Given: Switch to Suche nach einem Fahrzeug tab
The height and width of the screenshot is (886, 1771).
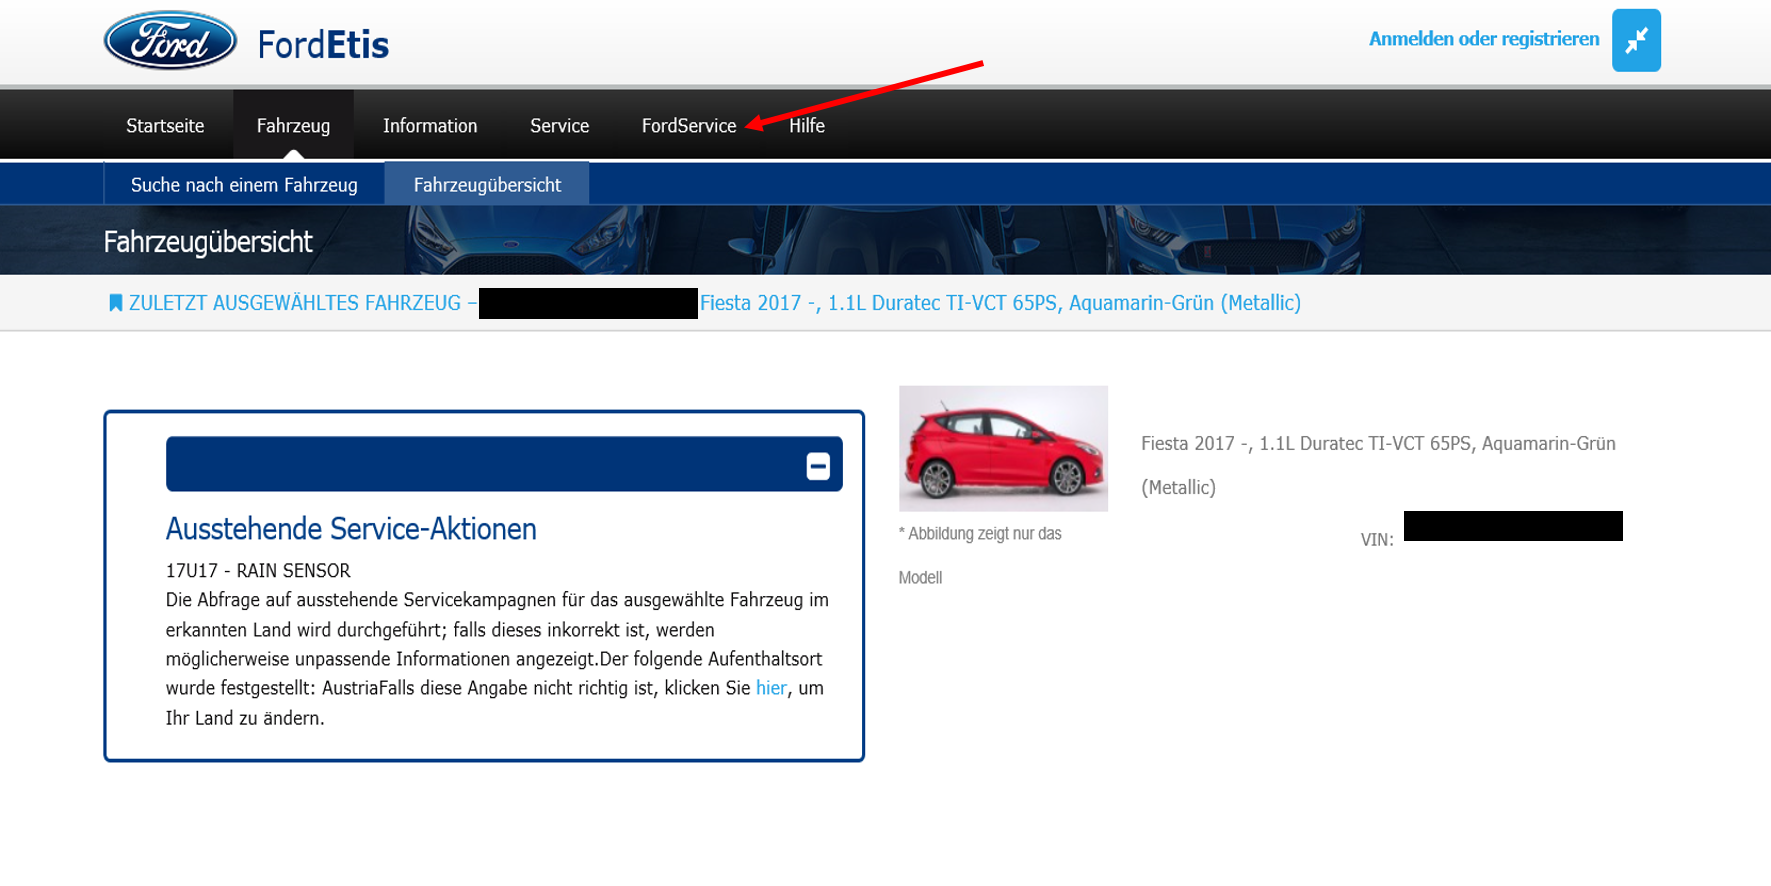Looking at the screenshot, I should click(x=244, y=185).
